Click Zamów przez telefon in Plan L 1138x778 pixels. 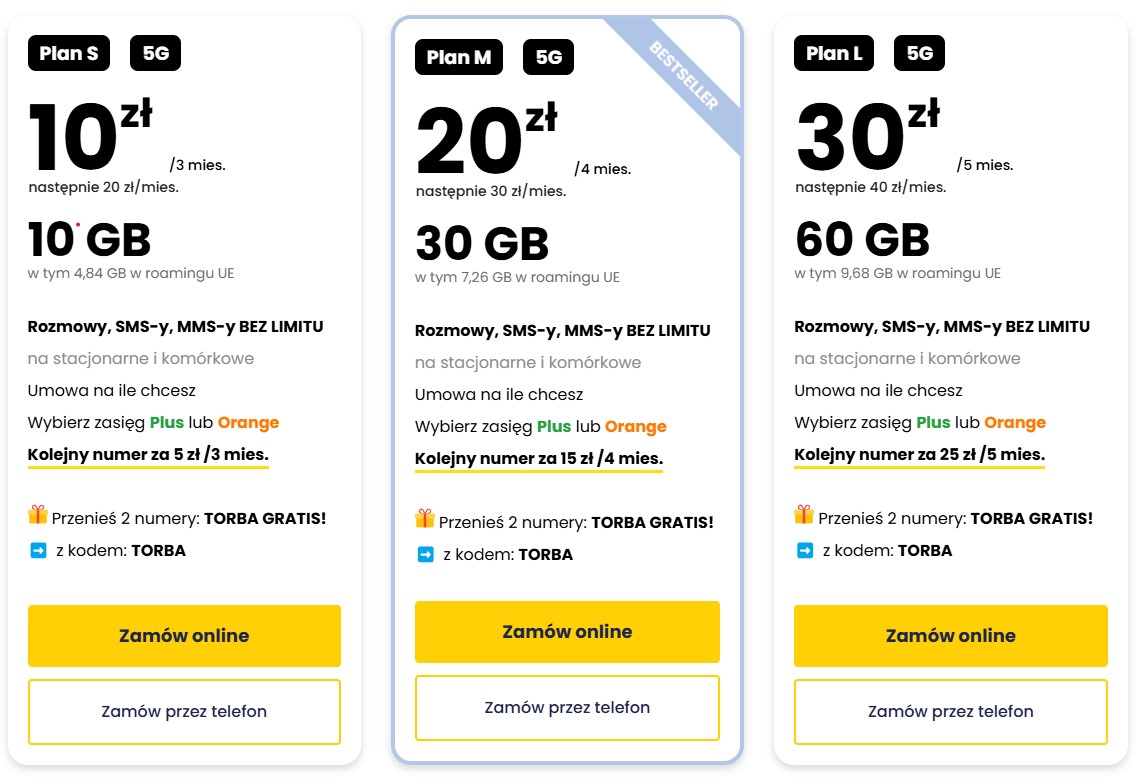(950, 712)
